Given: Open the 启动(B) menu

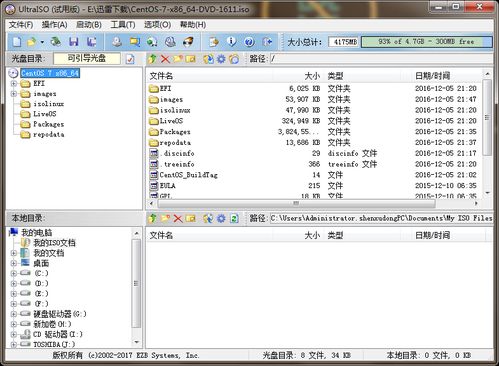Looking at the screenshot, I should (89, 25).
